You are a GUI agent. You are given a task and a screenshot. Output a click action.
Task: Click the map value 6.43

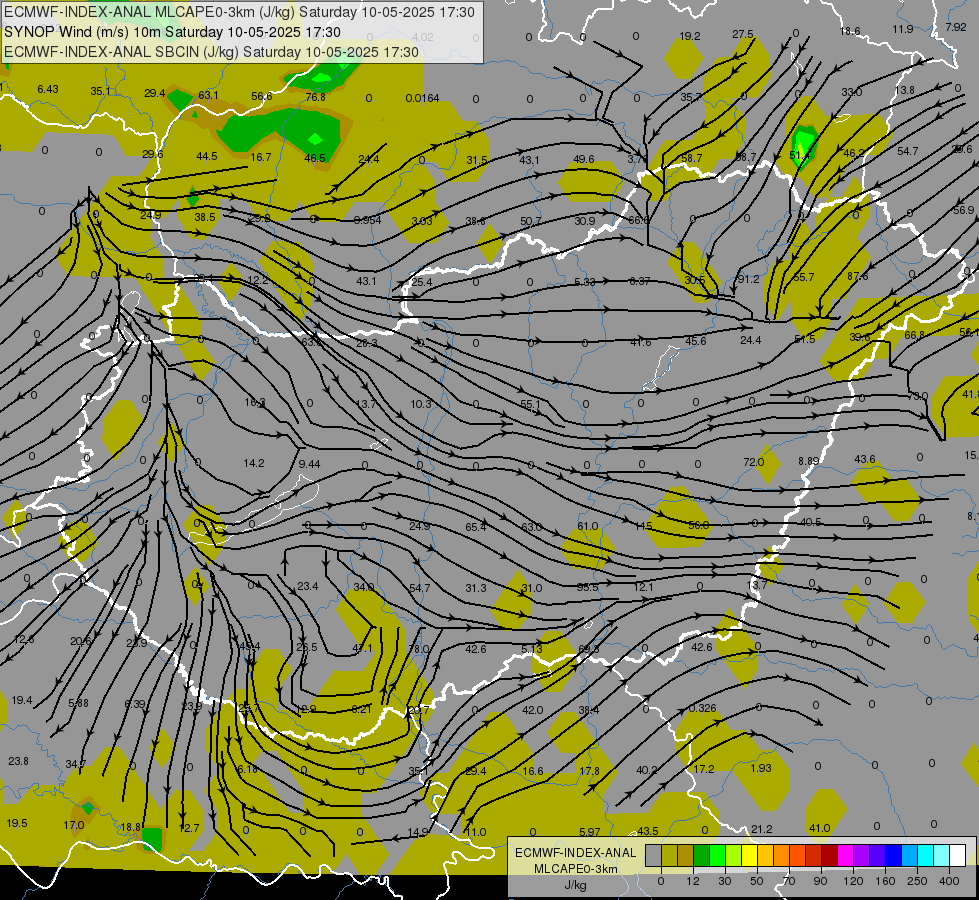(x=48, y=89)
